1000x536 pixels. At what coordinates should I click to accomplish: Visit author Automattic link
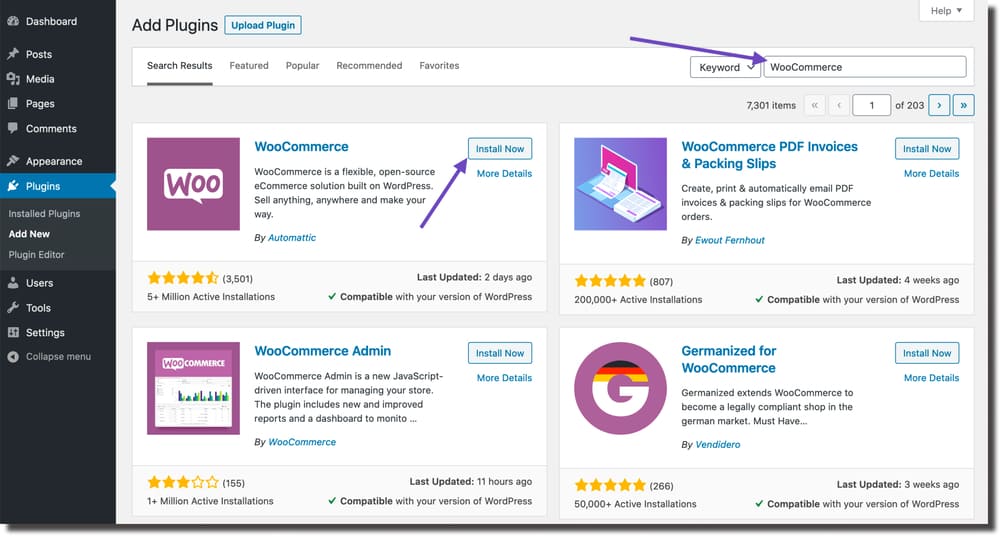click(x=291, y=237)
